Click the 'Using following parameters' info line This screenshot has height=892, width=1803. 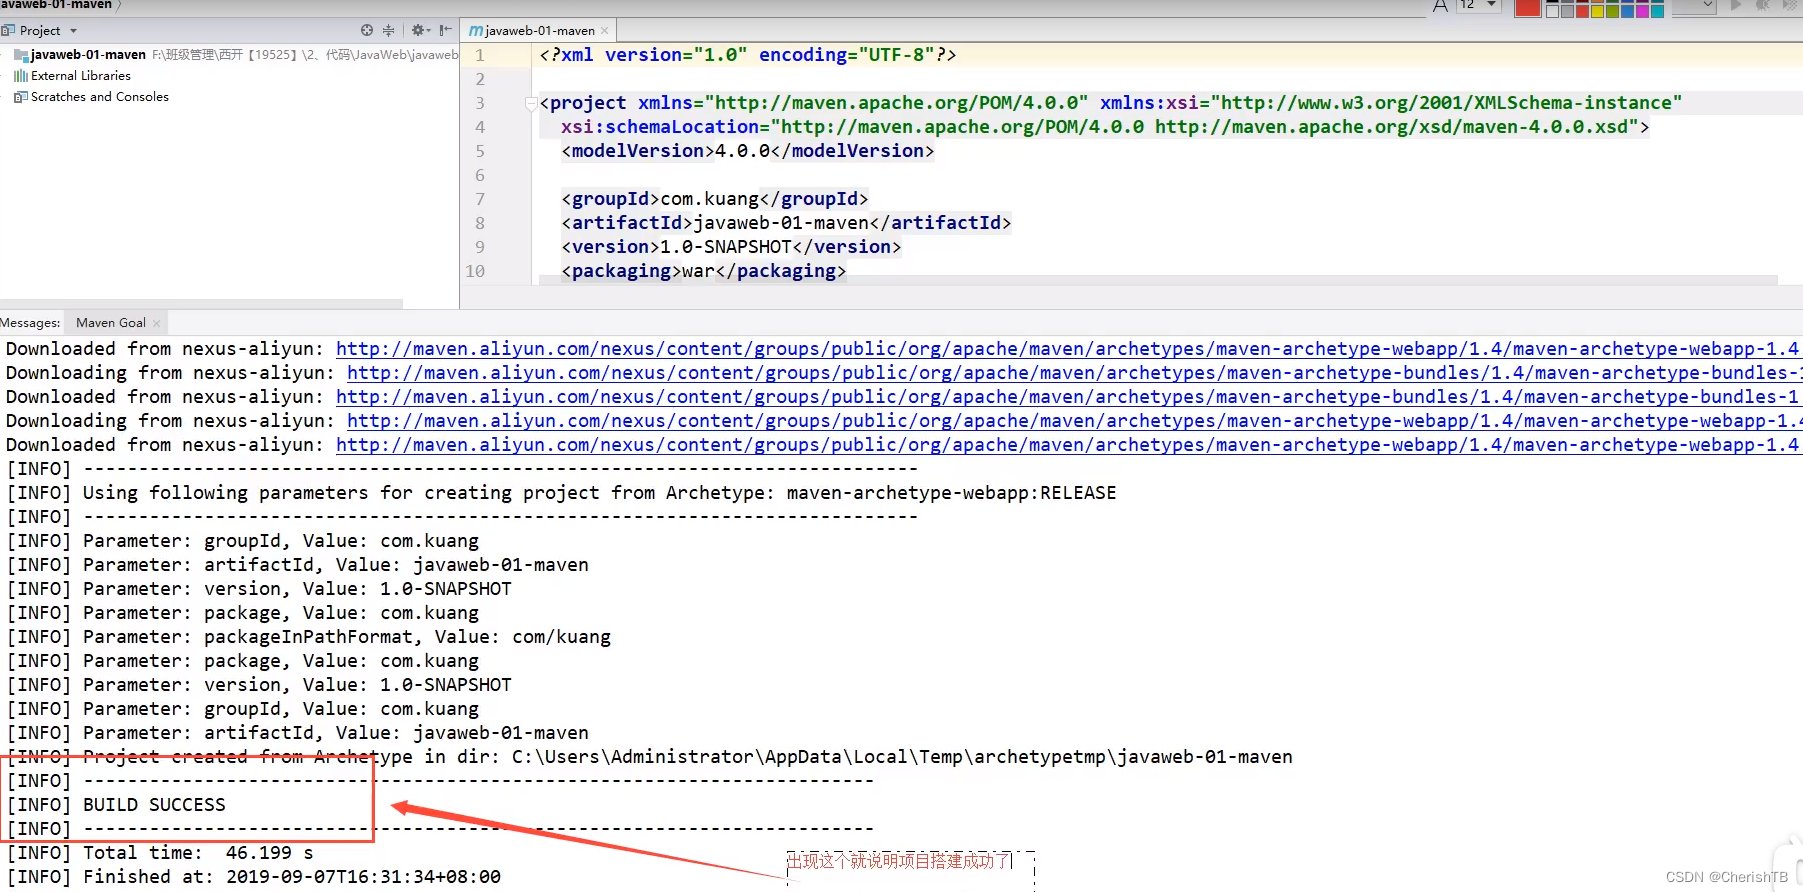click(562, 493)
